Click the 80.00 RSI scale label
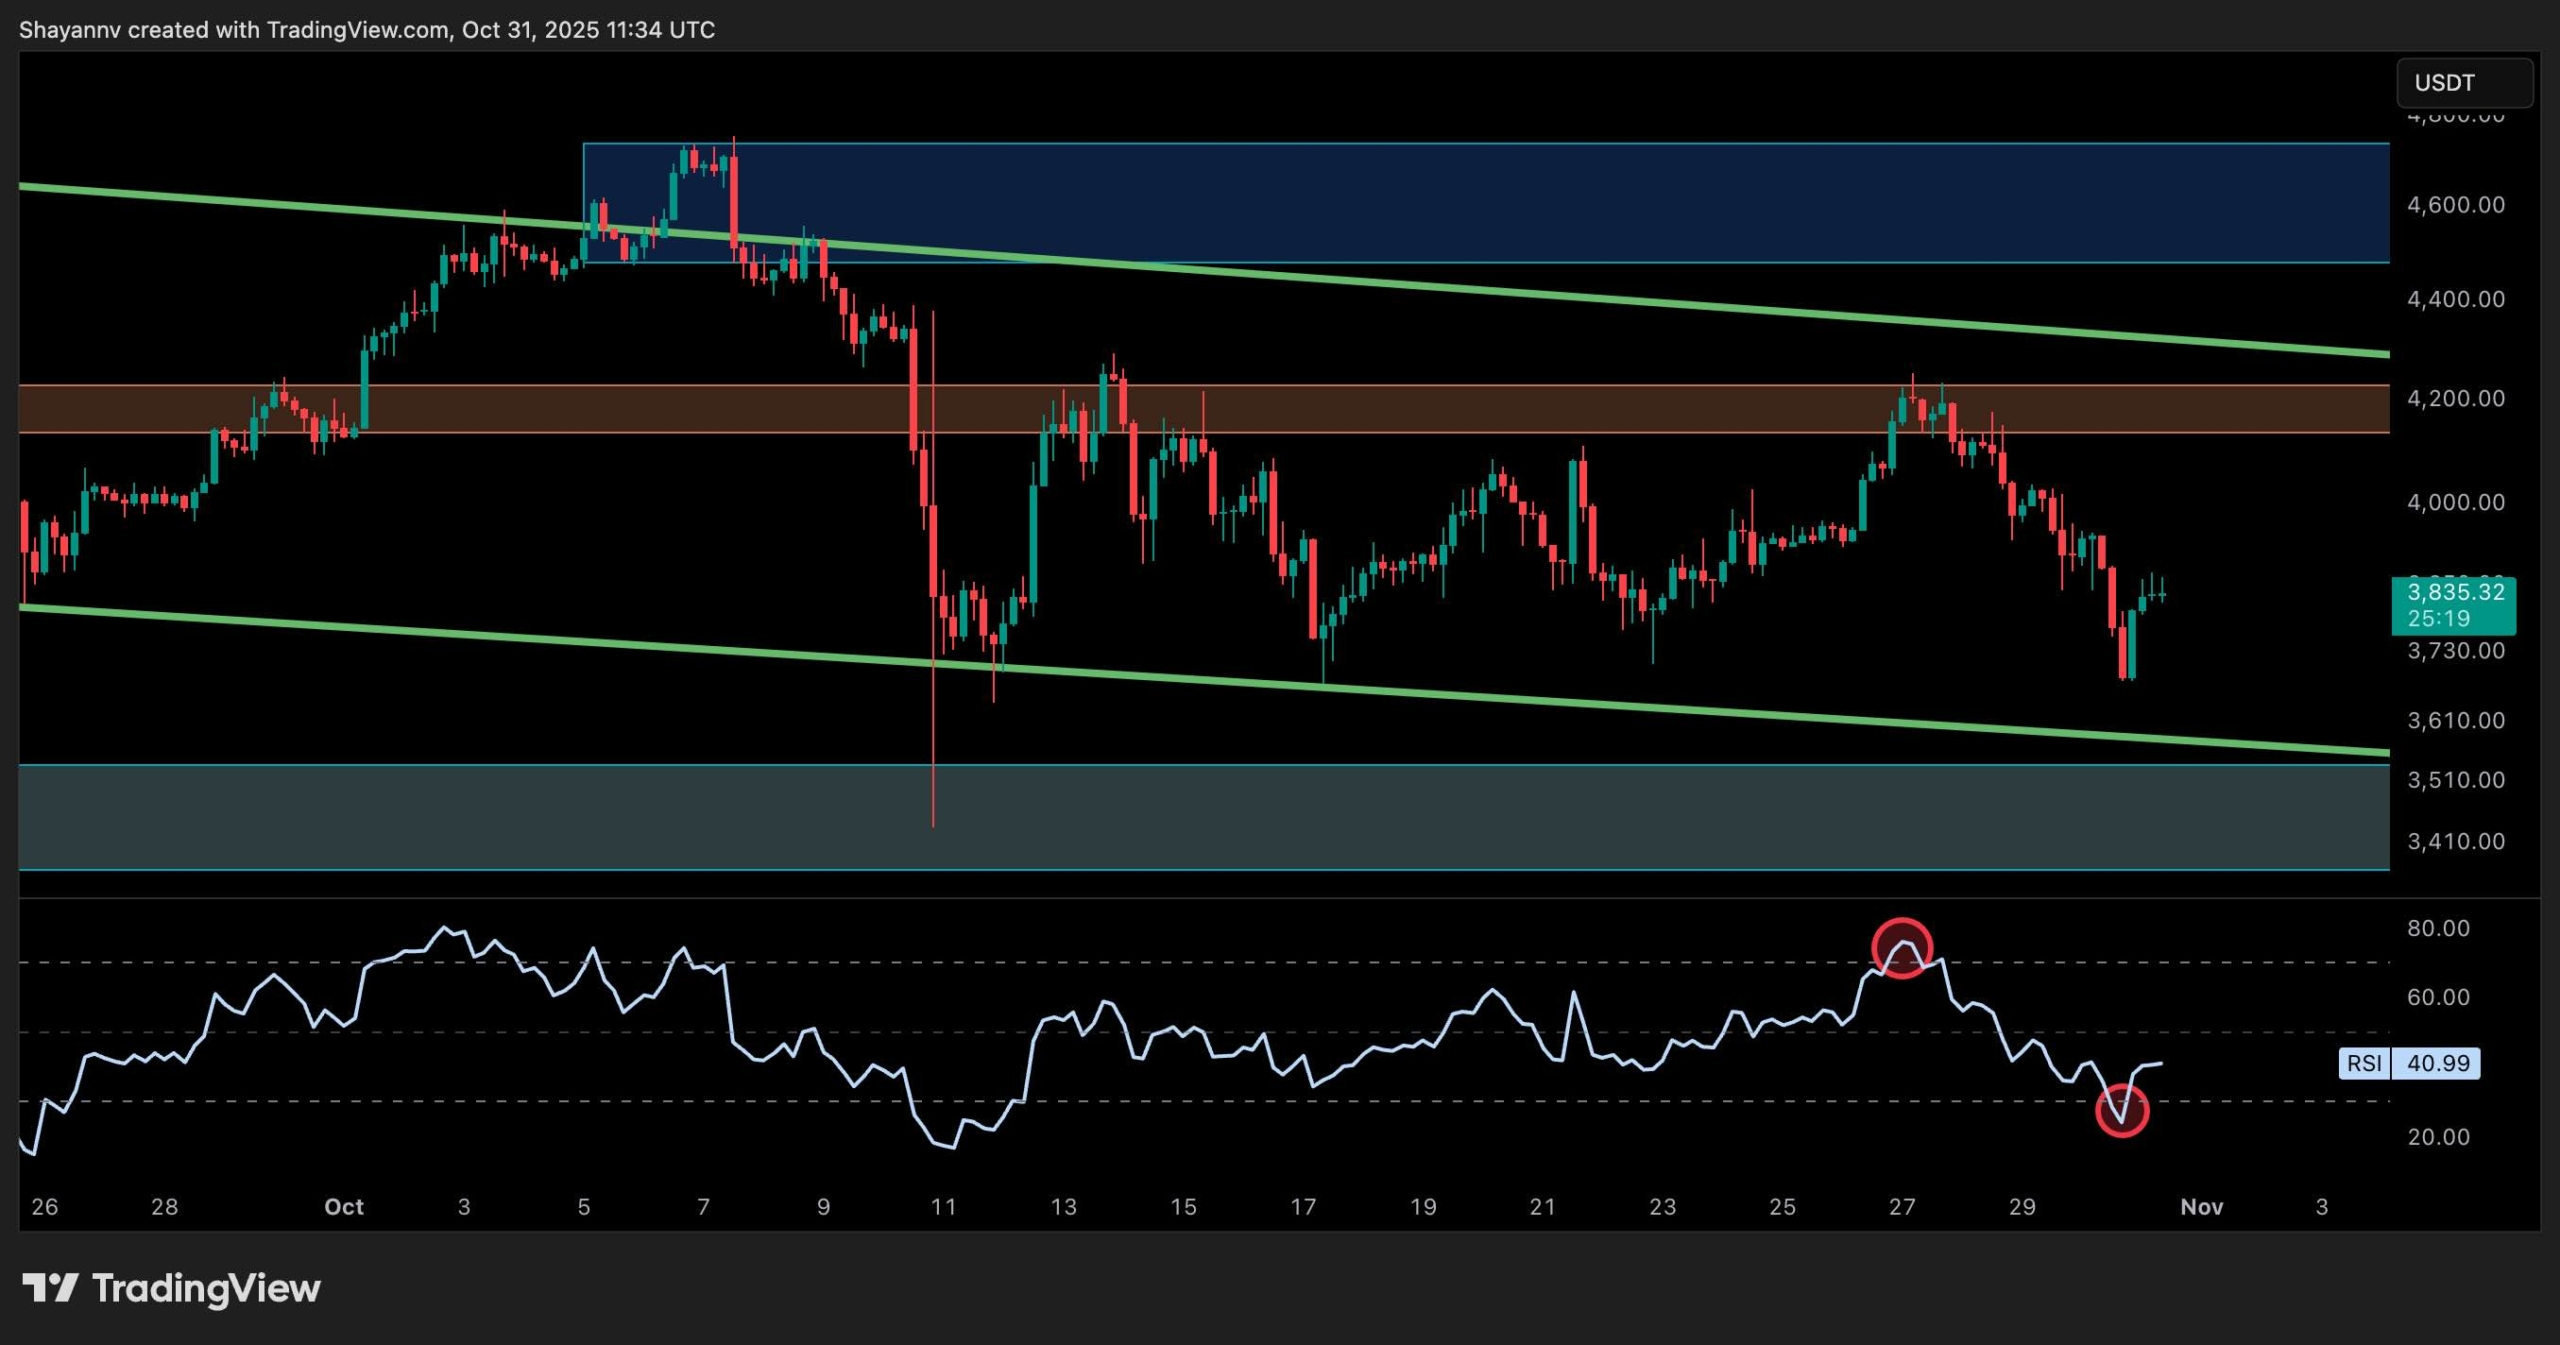The width and height of the screenshot is (2560, 1345). pos(2438,928)
